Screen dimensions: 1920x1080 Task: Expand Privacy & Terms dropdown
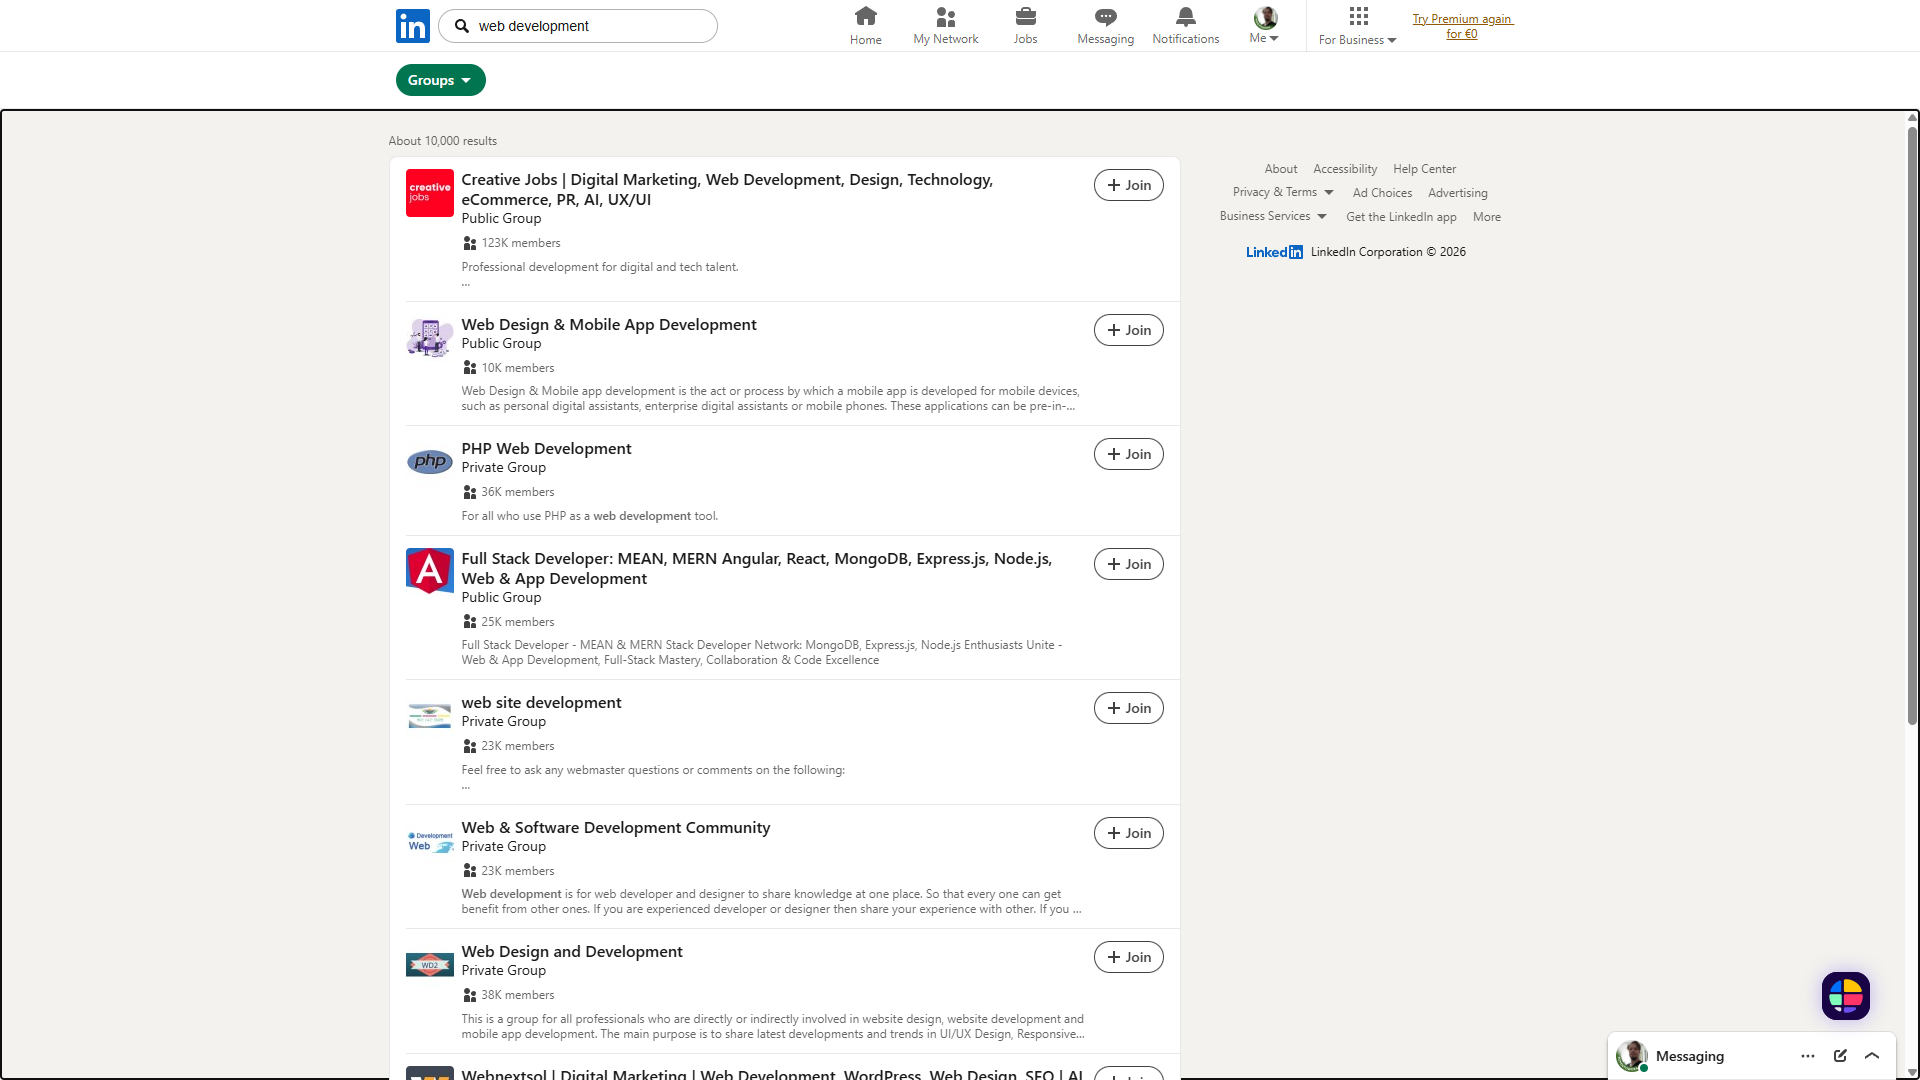1283,192
